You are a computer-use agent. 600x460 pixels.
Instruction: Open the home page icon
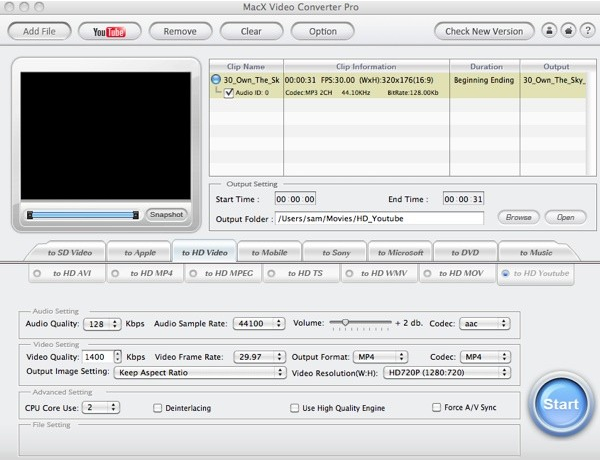tap(568, 31)
